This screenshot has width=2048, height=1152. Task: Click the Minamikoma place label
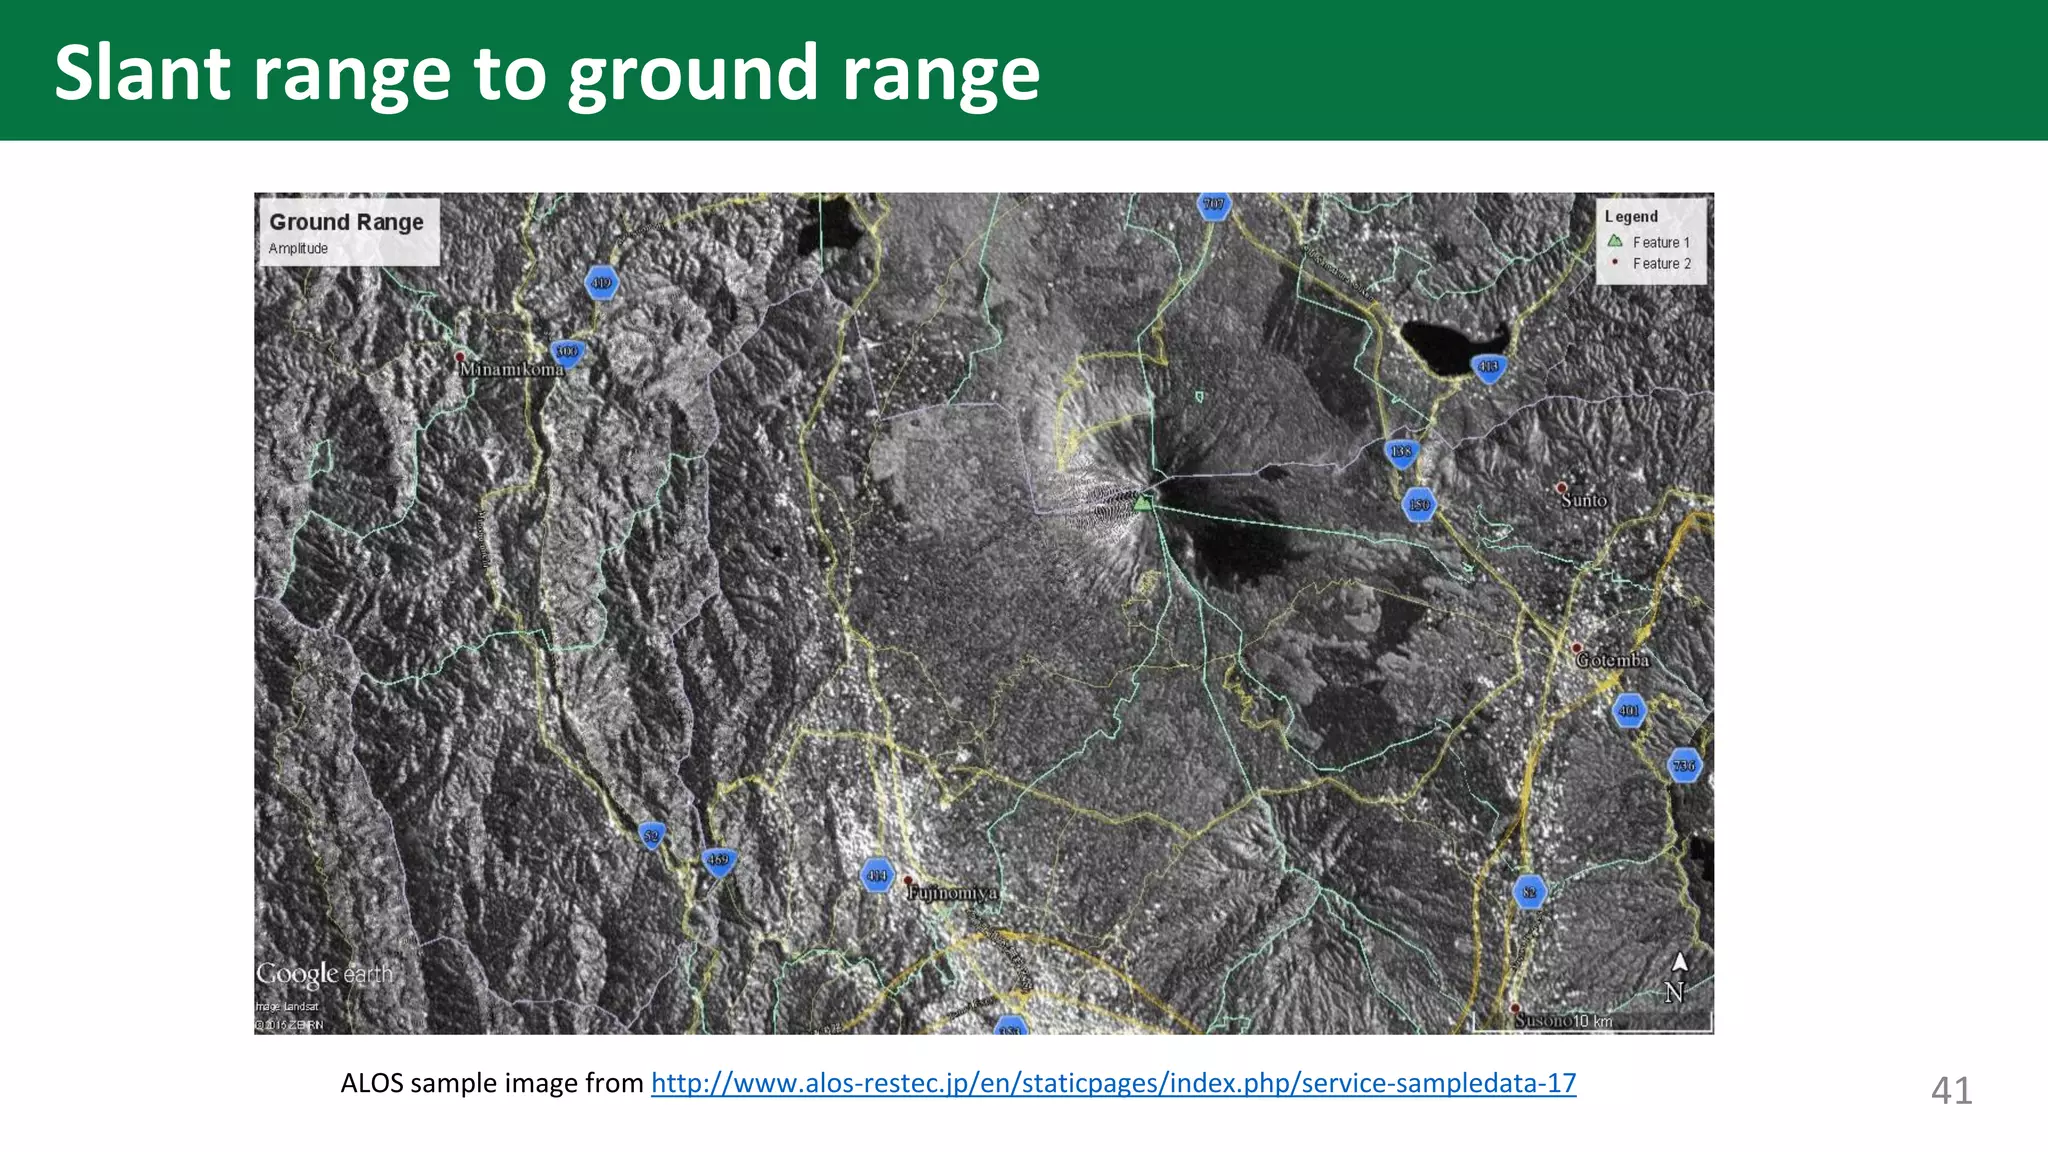[x=512, y=370]
